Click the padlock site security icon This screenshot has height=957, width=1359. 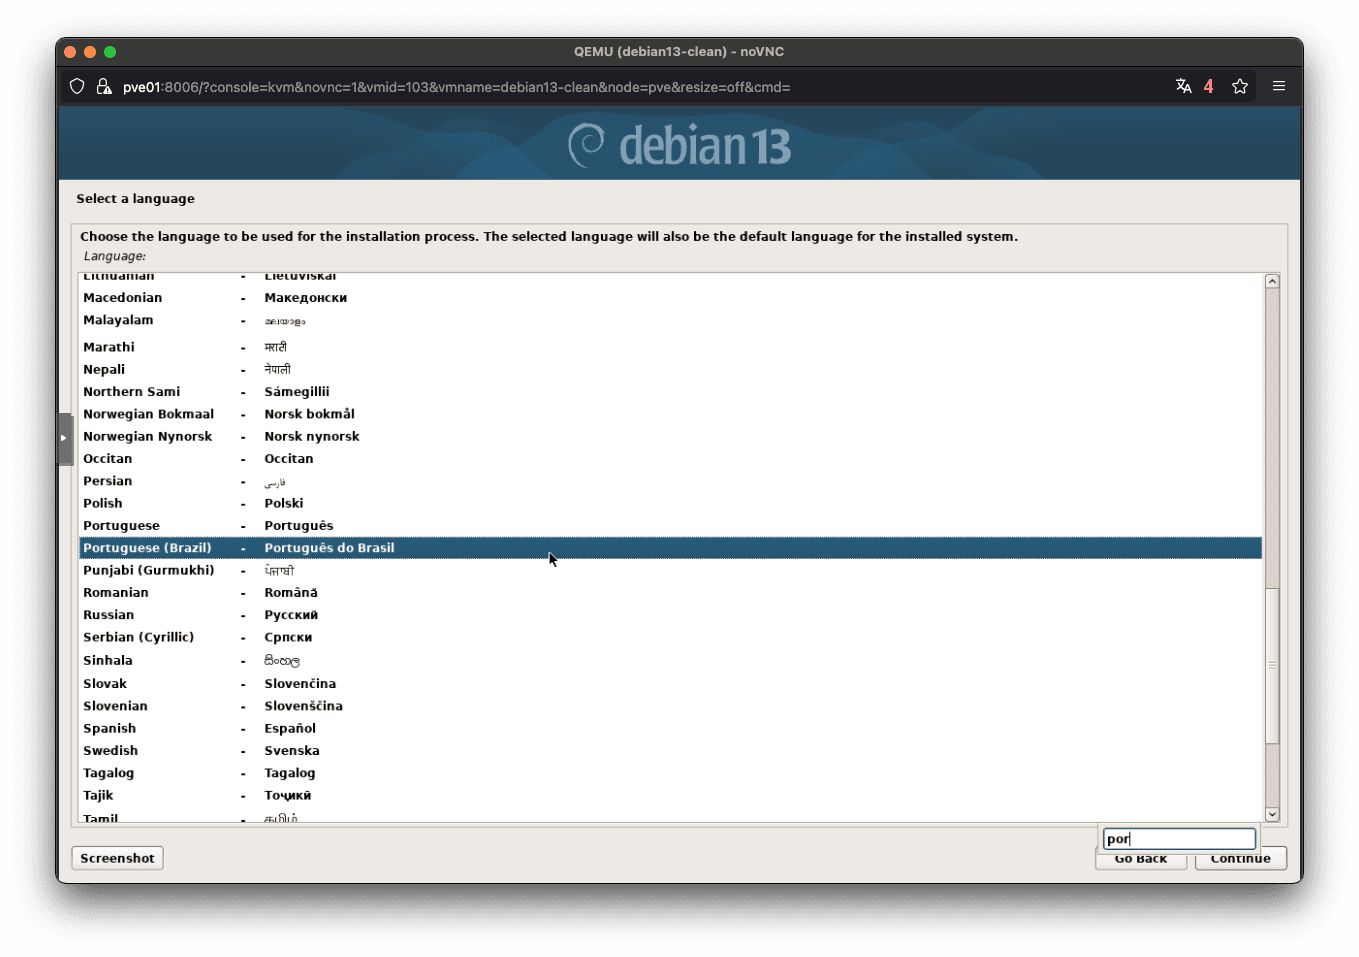tap(103, 87)
